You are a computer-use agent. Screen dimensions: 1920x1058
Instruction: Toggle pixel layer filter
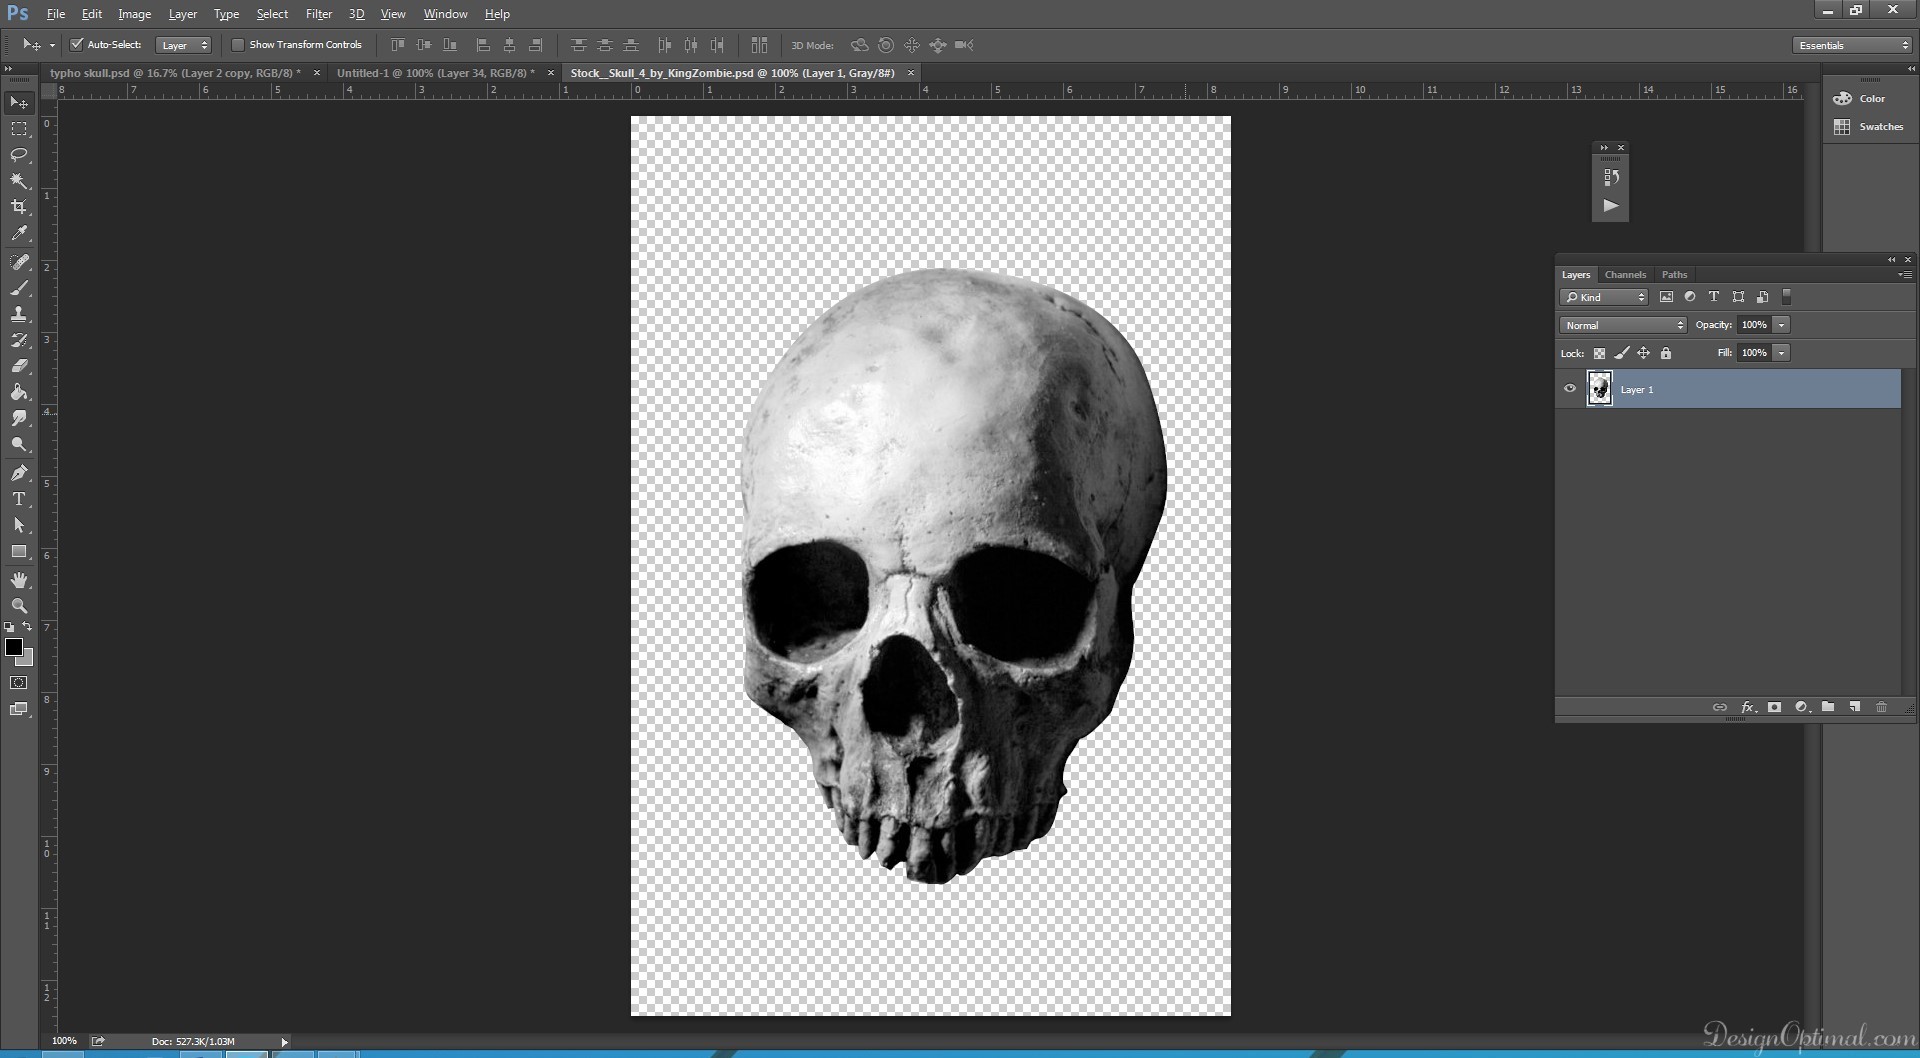[1666, 297]
